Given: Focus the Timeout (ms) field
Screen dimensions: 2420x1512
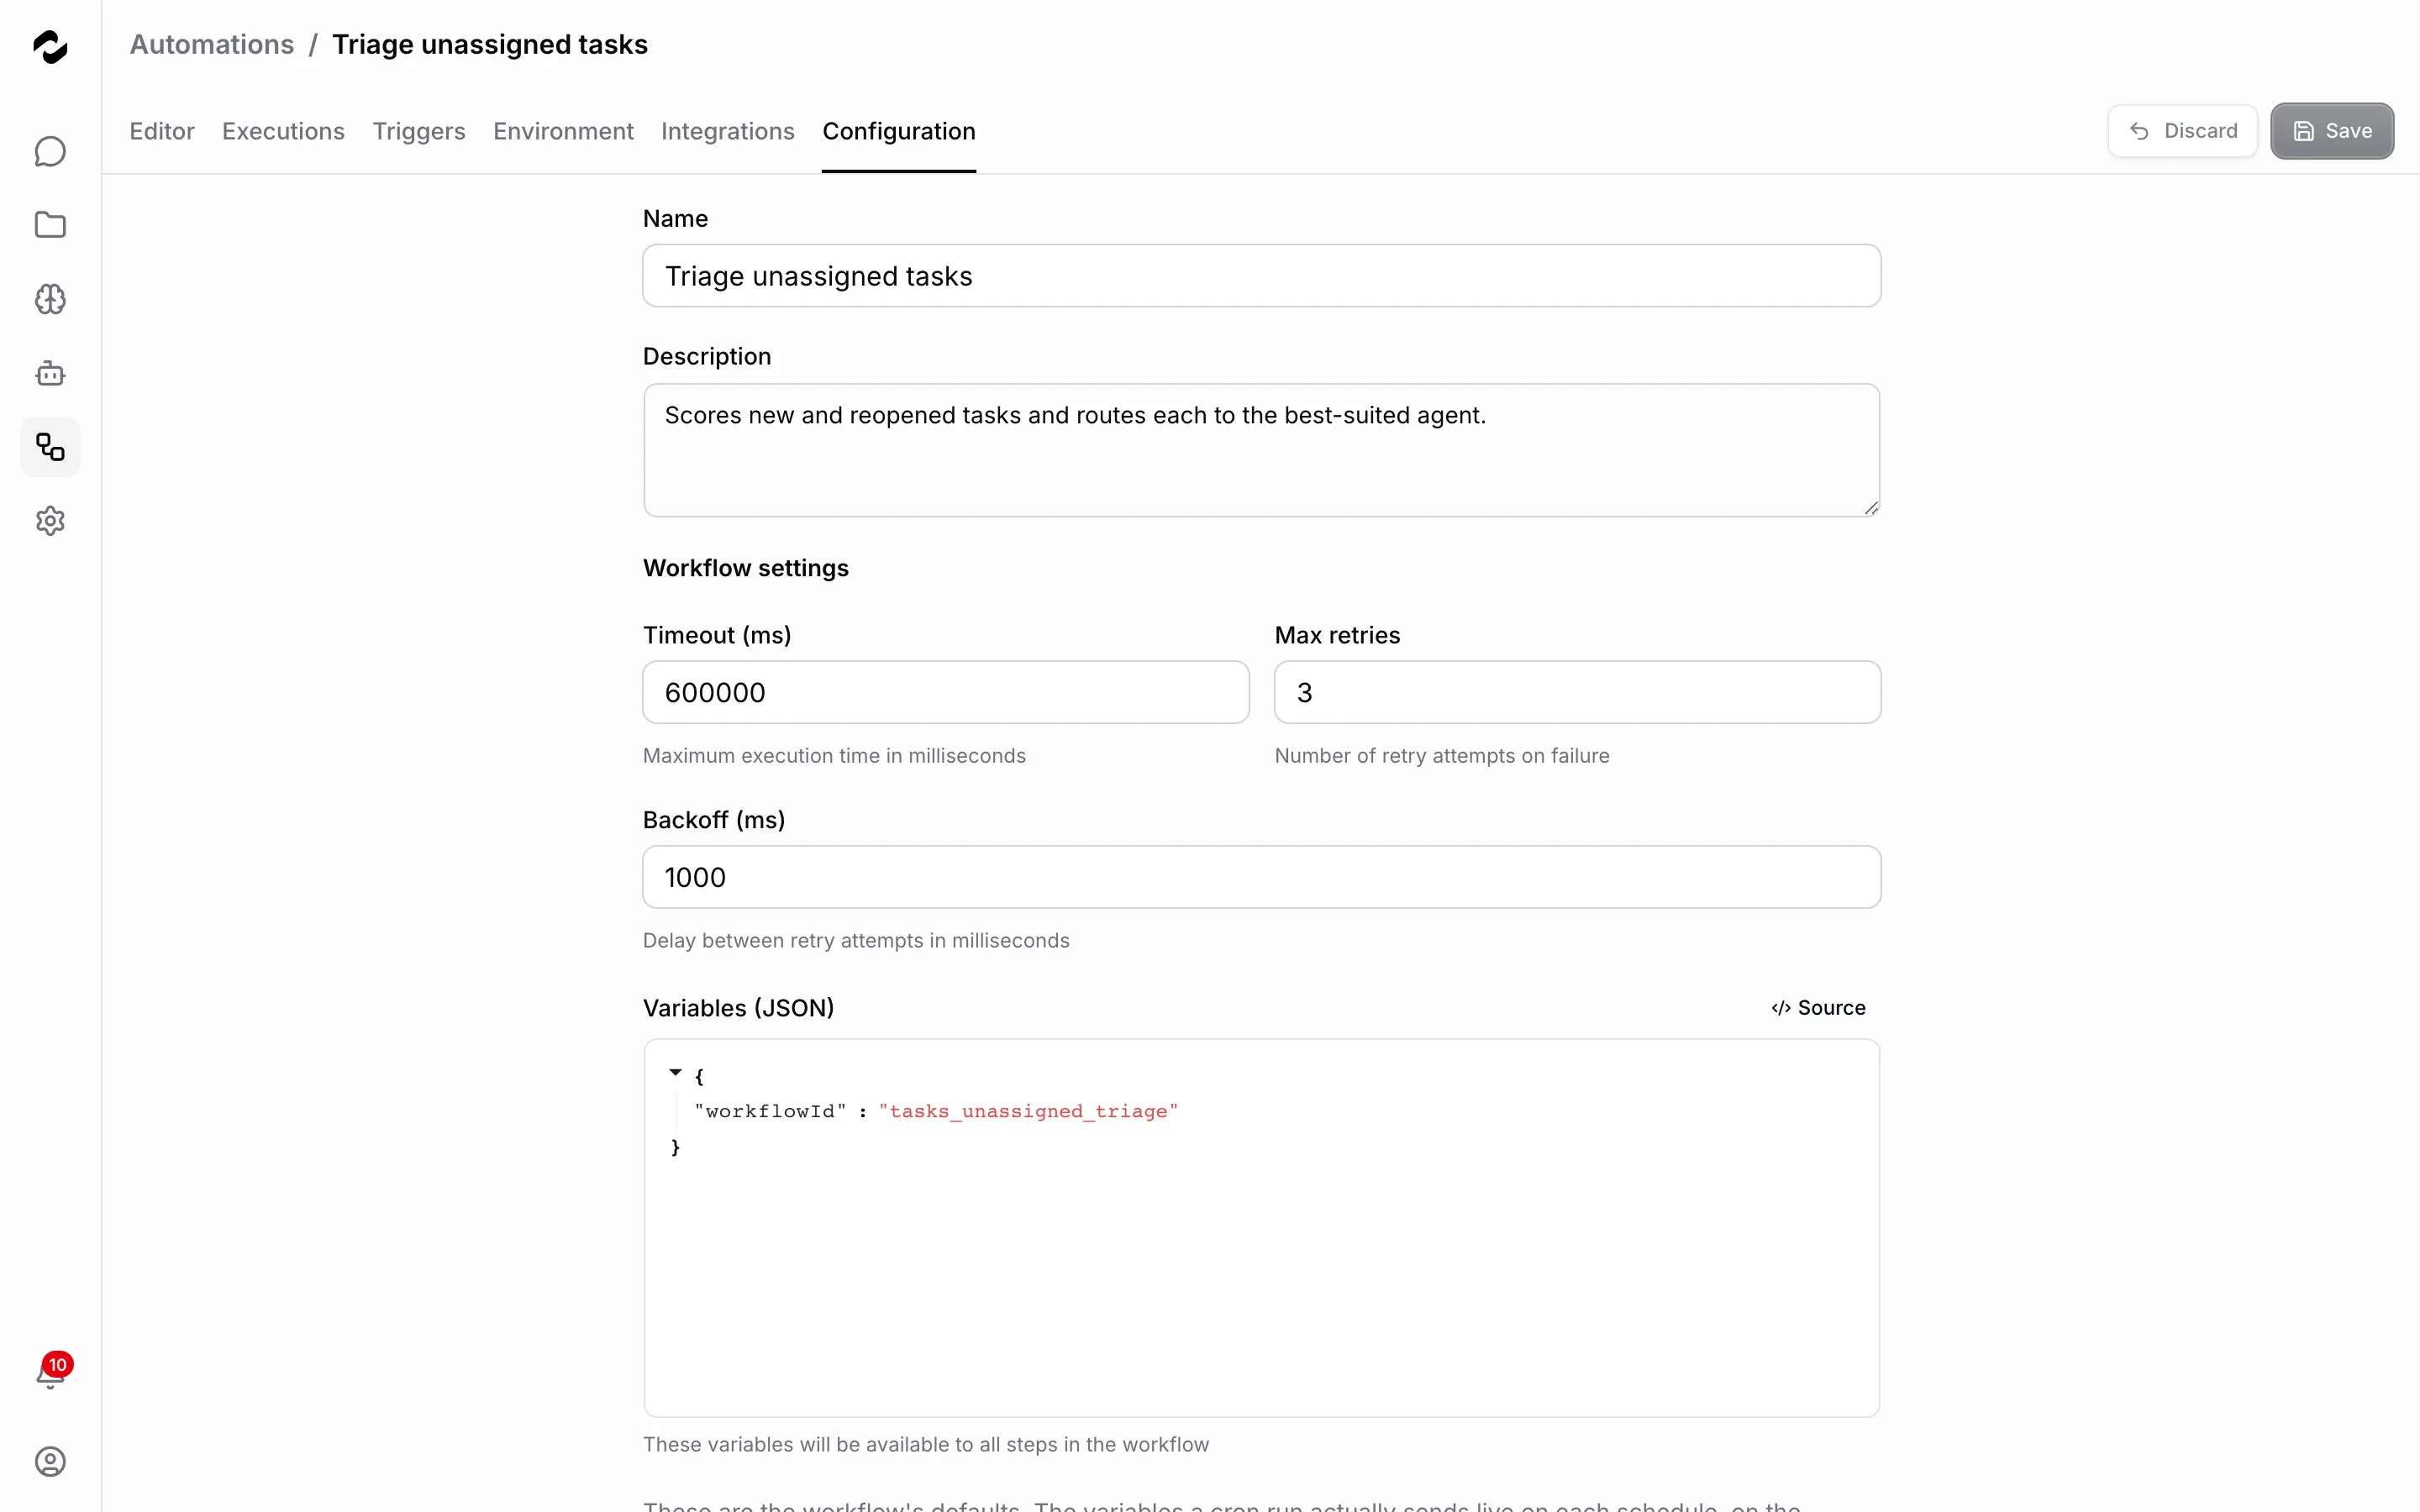Looking at the screenshot, I should 946,692.
